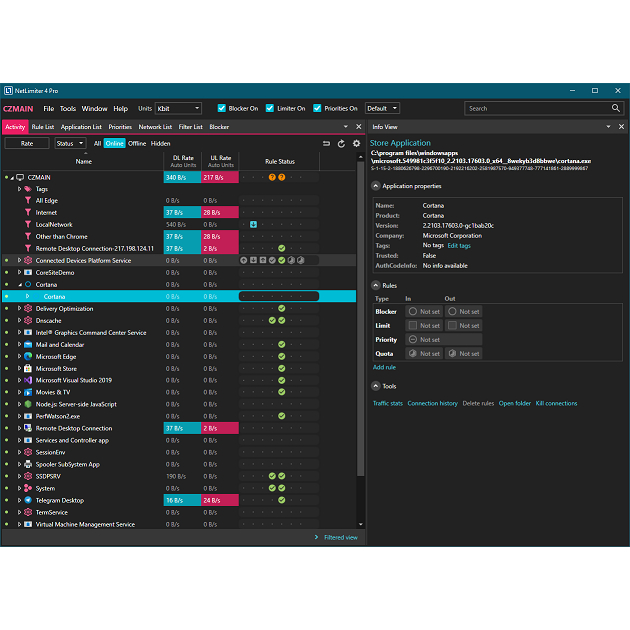Open Connection history link
Viewport: 630px width, 630px height.
point(432,403)
